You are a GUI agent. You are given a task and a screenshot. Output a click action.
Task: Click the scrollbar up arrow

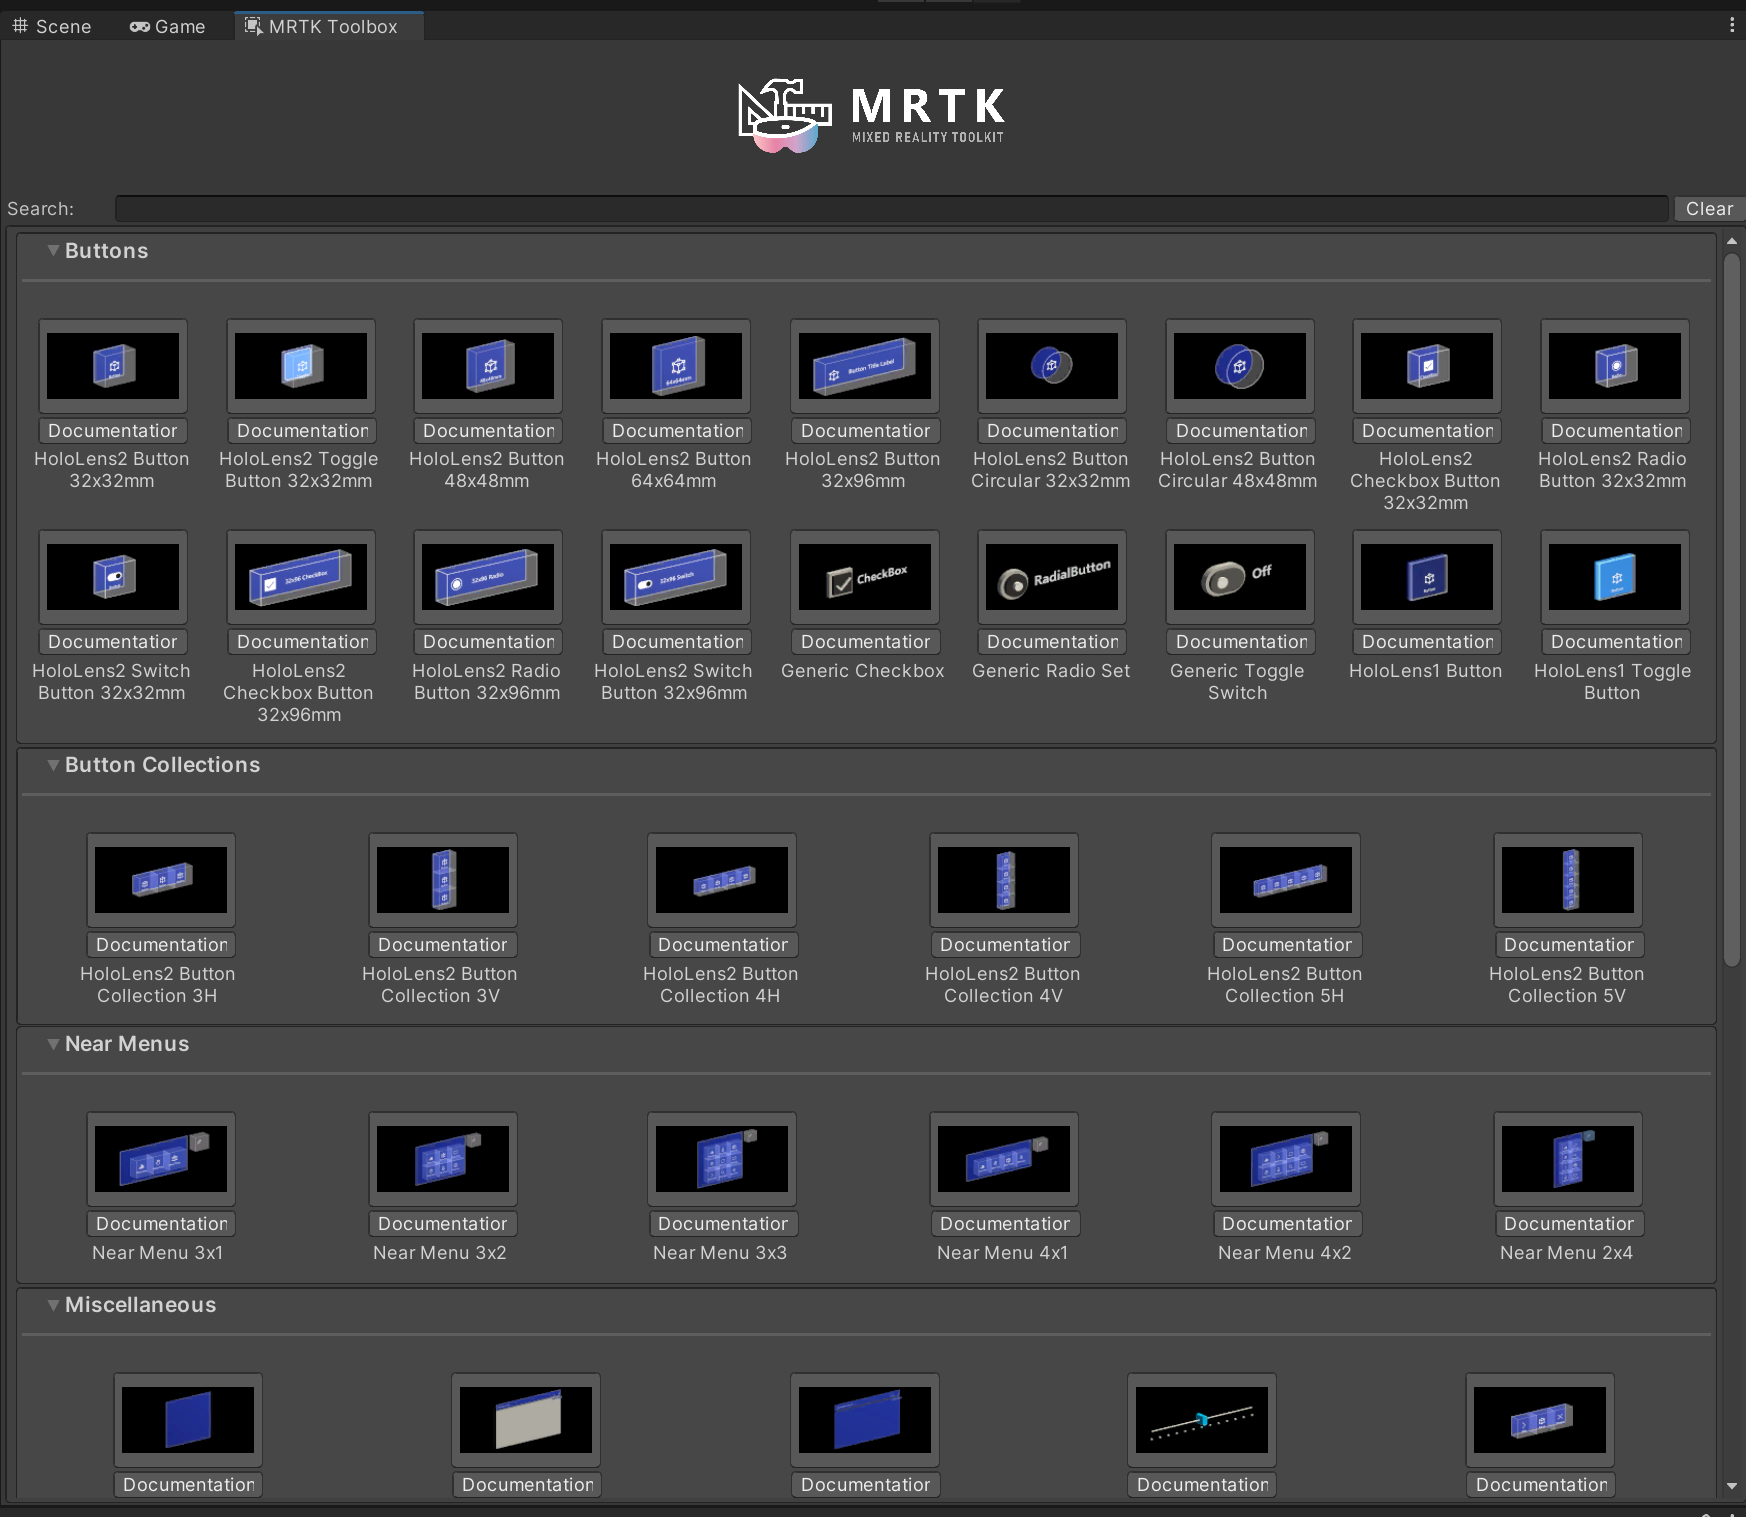[x=1732, y=241]
